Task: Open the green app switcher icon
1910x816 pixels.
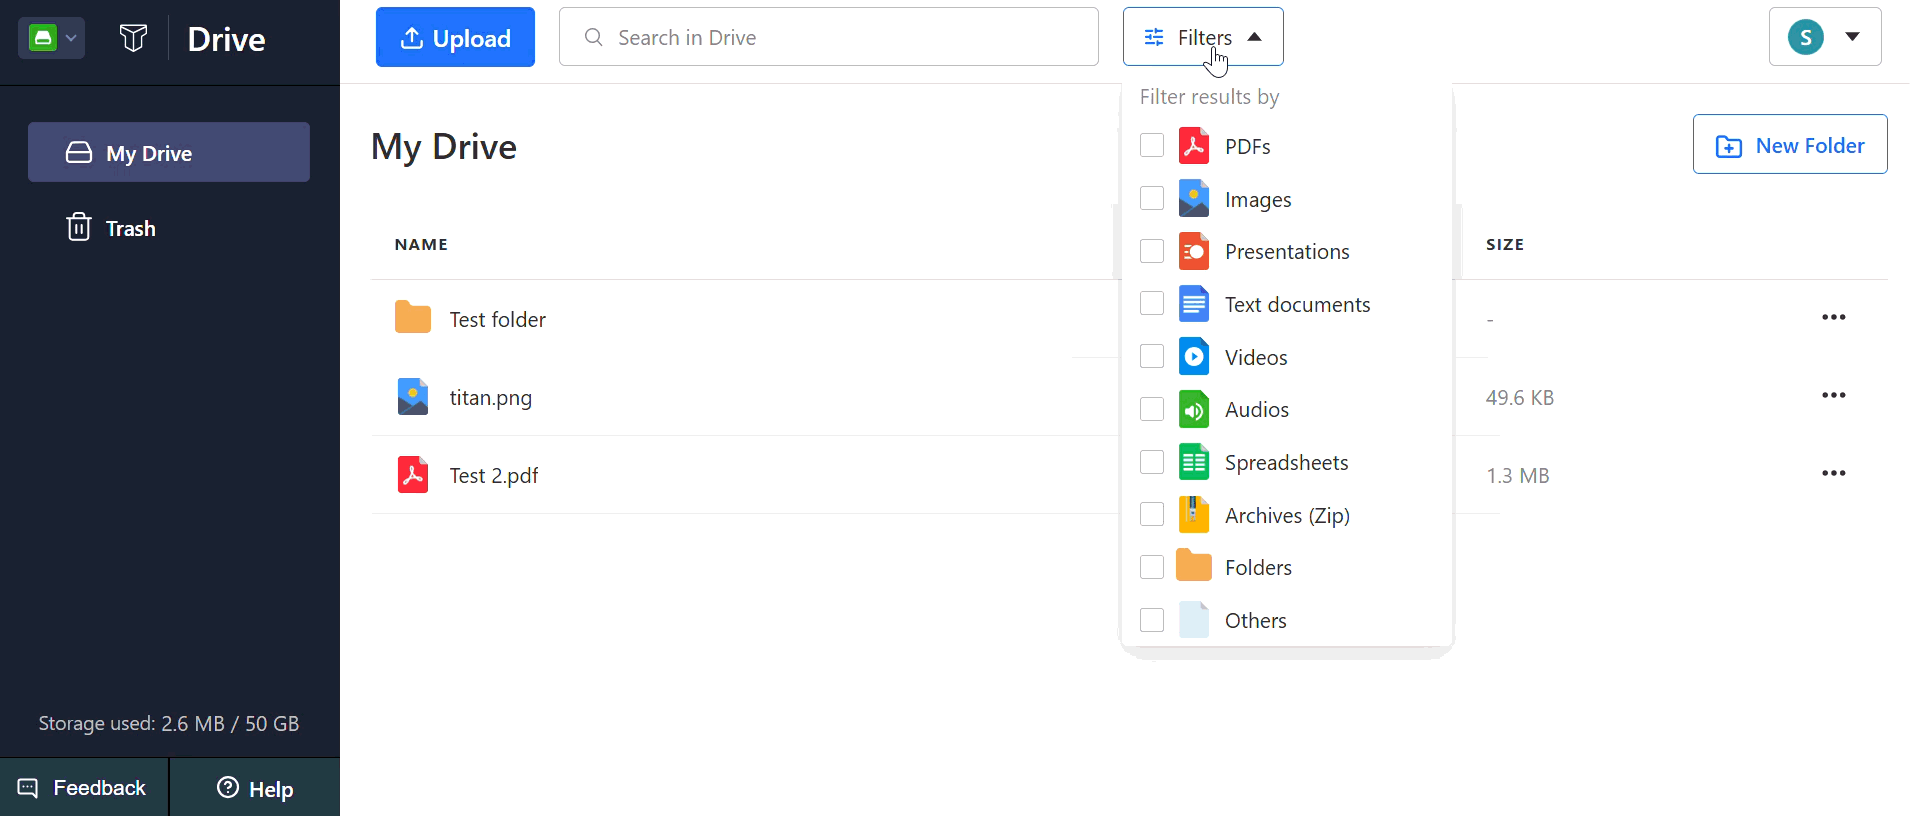Action: point(43,38)
